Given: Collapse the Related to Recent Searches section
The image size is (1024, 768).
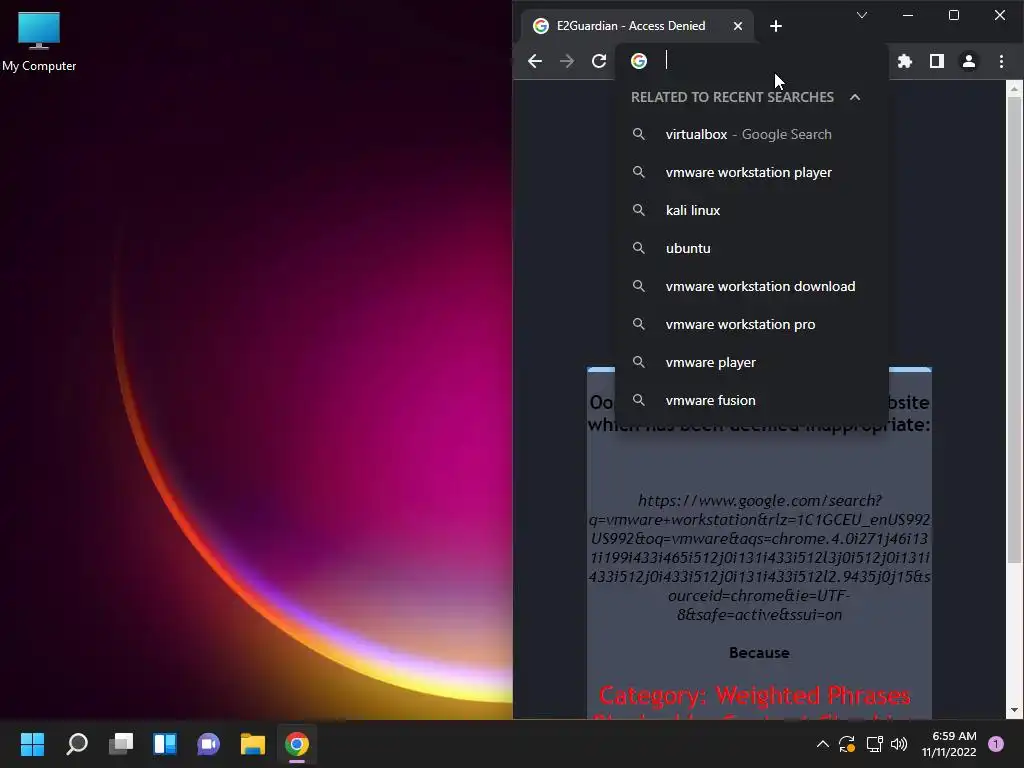Looking at the screenshot, I should click(855, 97).
